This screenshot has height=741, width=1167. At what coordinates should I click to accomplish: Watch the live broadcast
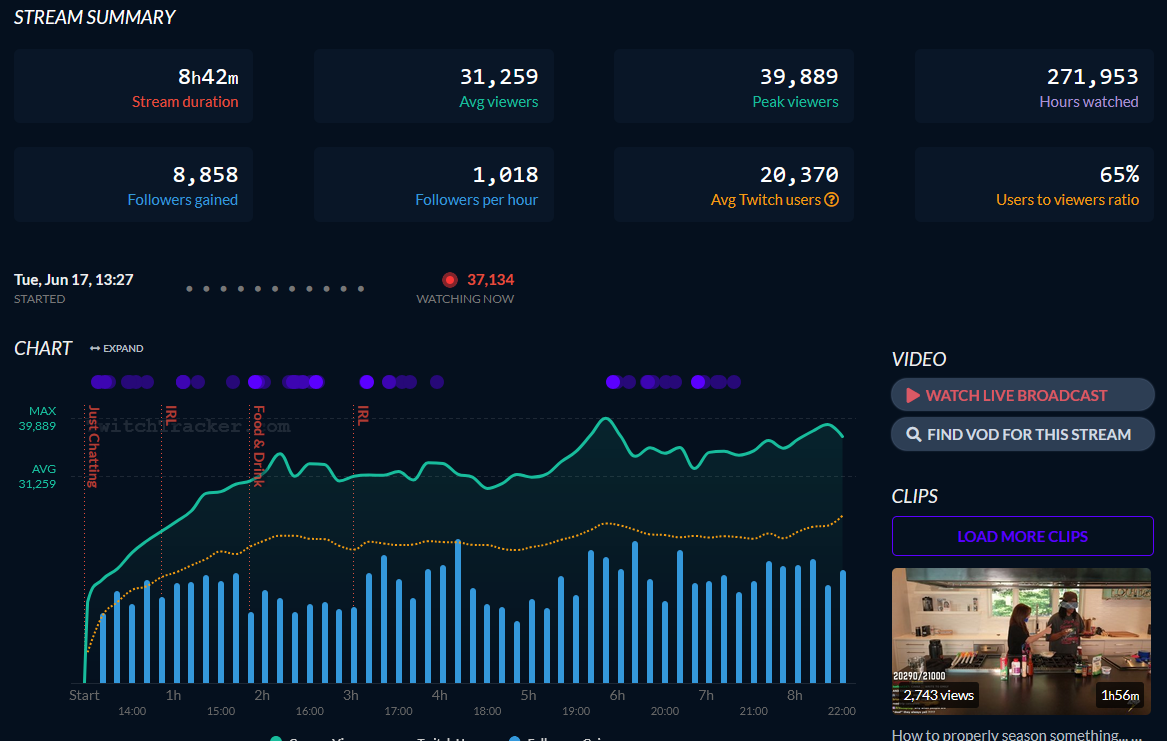(1022, 395)
